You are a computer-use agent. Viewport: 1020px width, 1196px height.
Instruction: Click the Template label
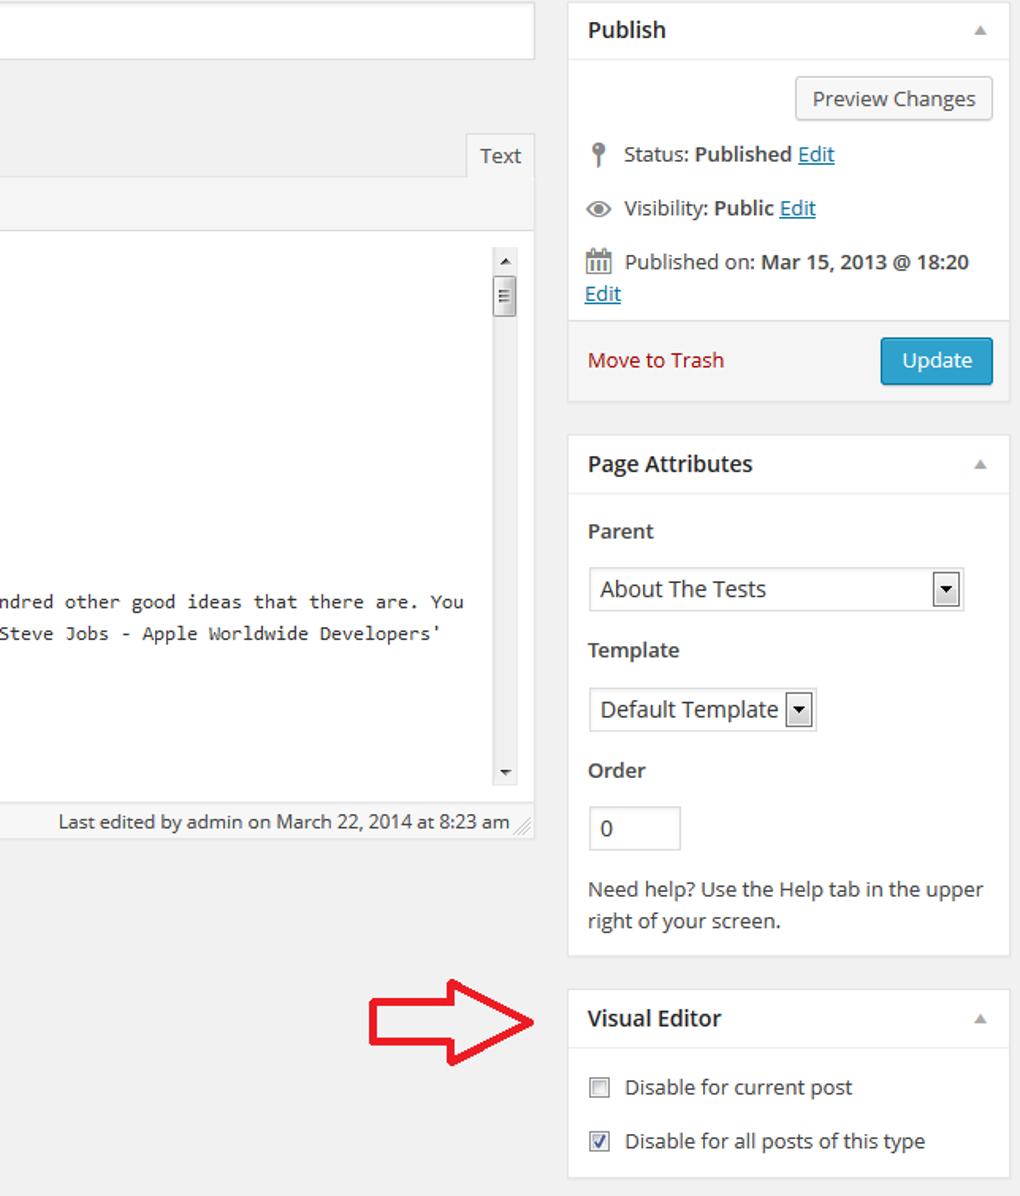633,651
